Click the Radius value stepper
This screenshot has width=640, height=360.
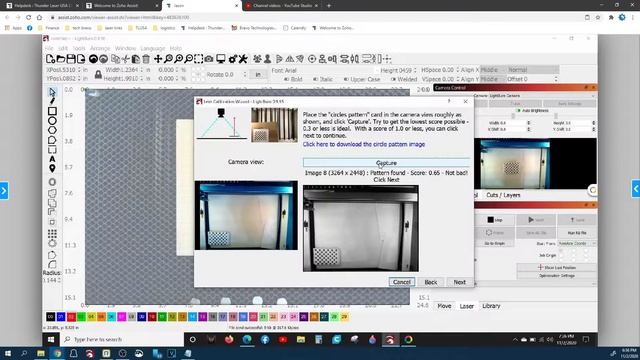click(59, 280)
